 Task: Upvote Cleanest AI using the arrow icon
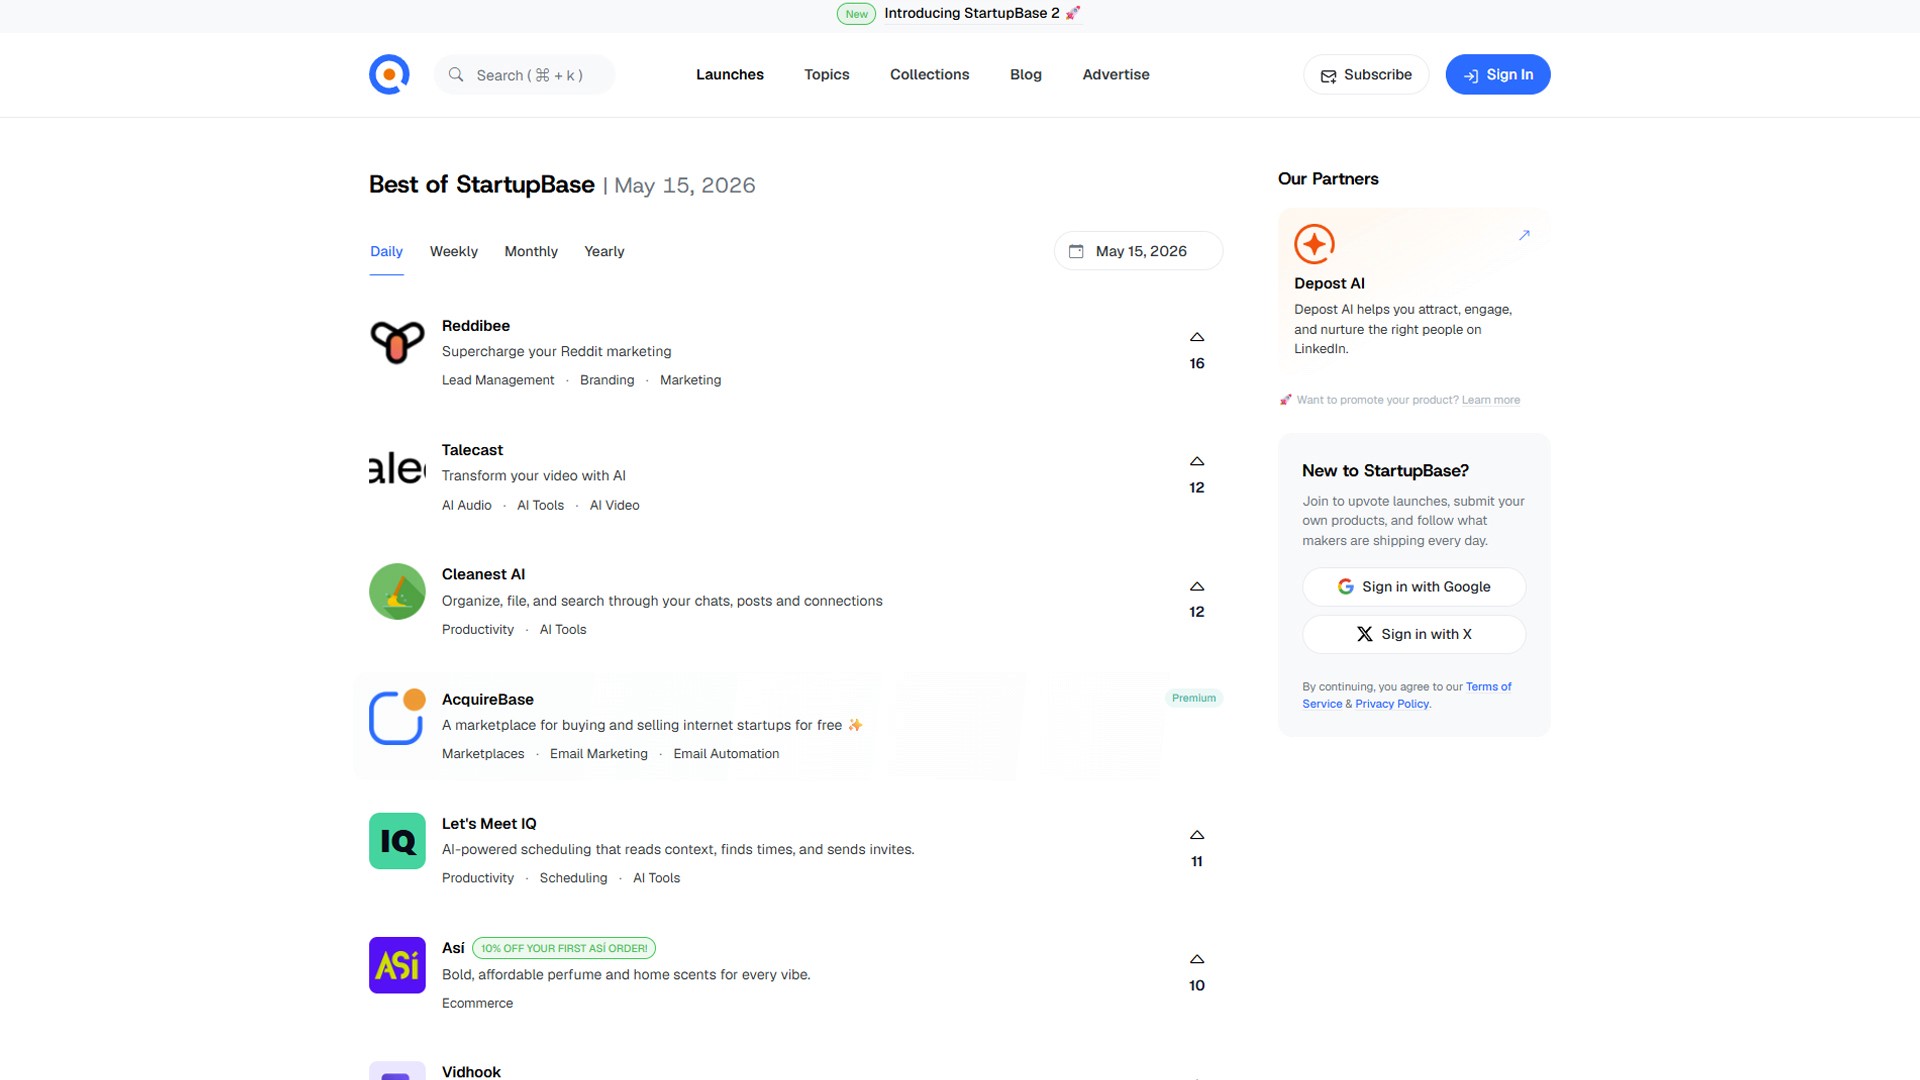pyautogui.click(x=1197, y=586)
